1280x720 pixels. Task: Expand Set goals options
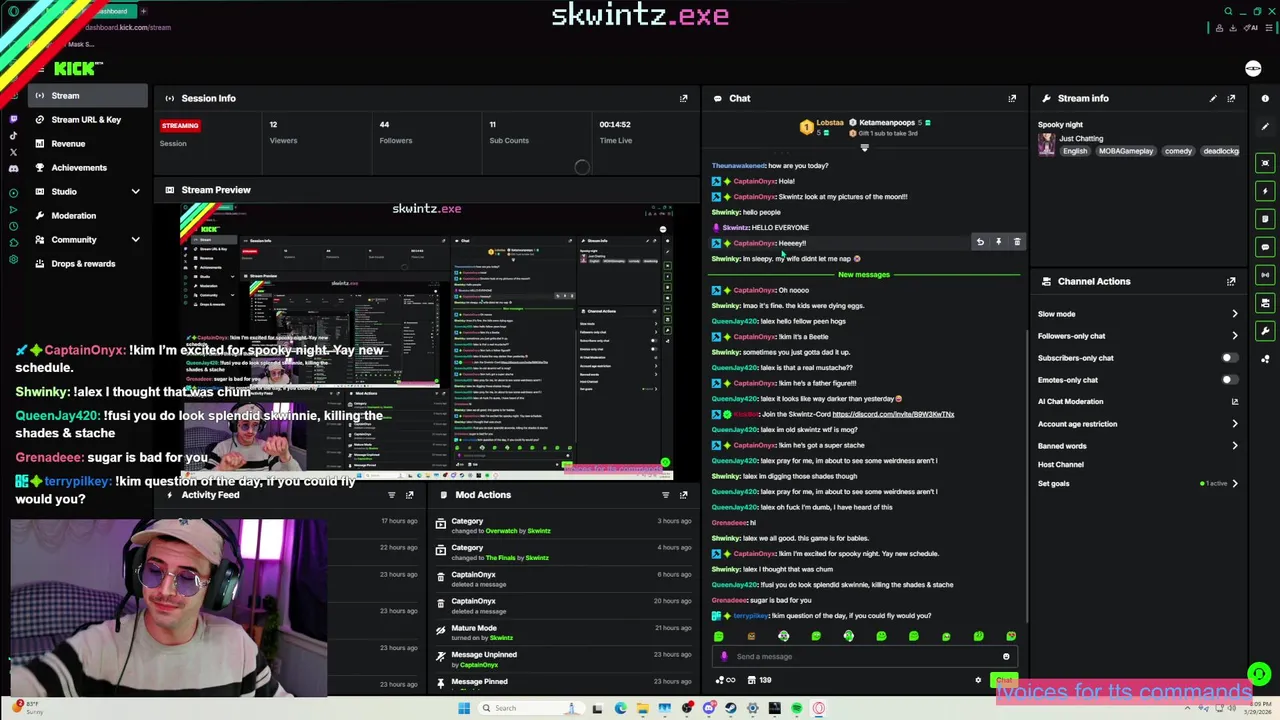[1235, 484]
